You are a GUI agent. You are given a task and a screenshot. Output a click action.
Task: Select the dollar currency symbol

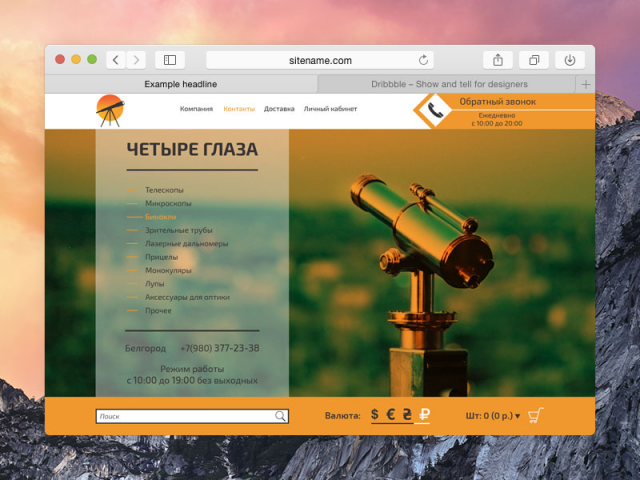coord(375,414)
